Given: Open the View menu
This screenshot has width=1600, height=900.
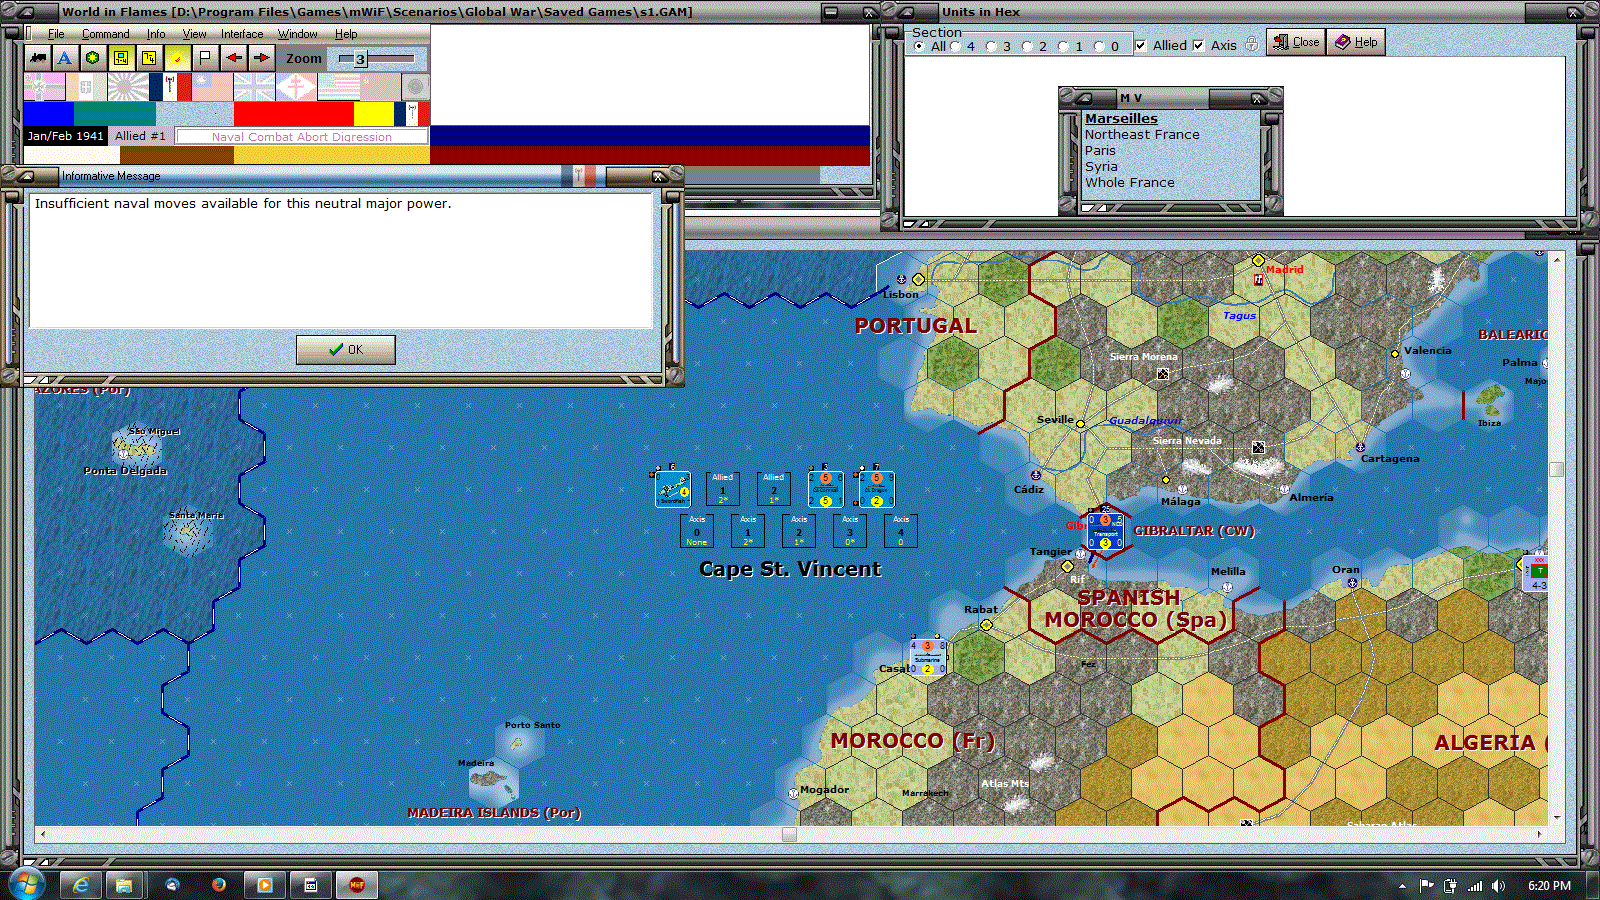Looking at the screenshot, I should (x=194, y=34).
